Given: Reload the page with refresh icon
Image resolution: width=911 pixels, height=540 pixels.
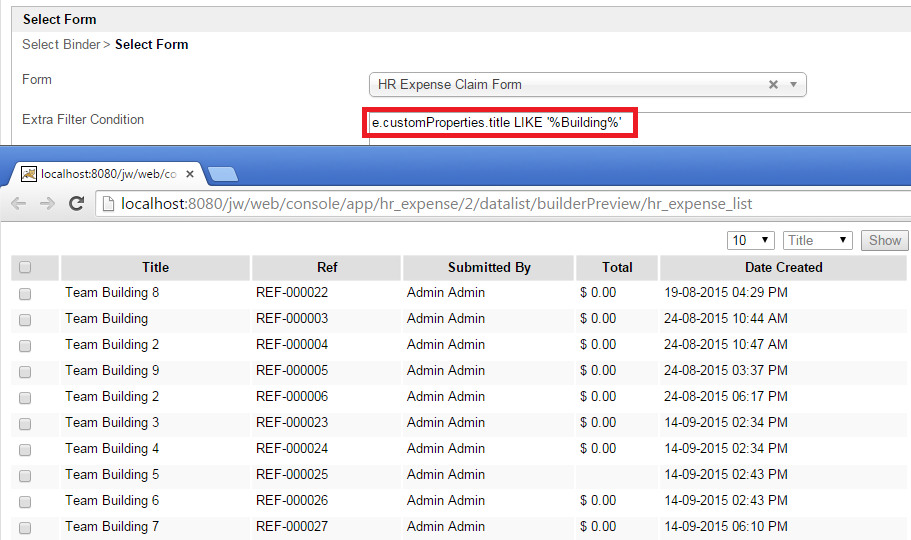Looking at the screenshot, I should click(x=76, y=204).
